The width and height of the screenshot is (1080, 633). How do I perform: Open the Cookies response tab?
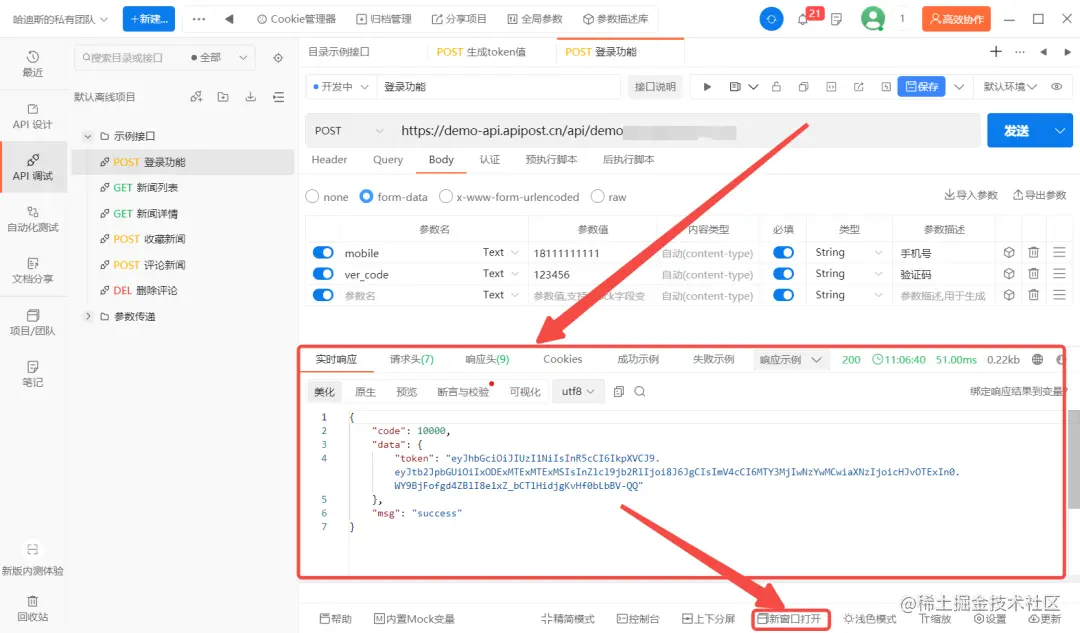[x=562, y=360]
